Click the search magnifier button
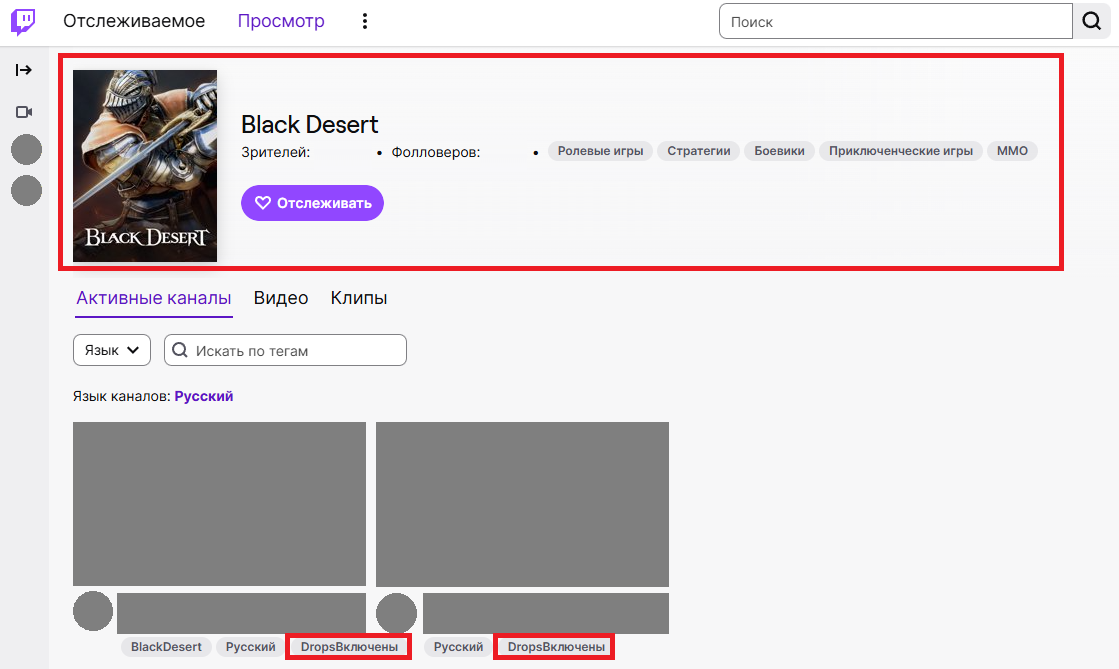1119x669 pixels. tap(1092, 21)
